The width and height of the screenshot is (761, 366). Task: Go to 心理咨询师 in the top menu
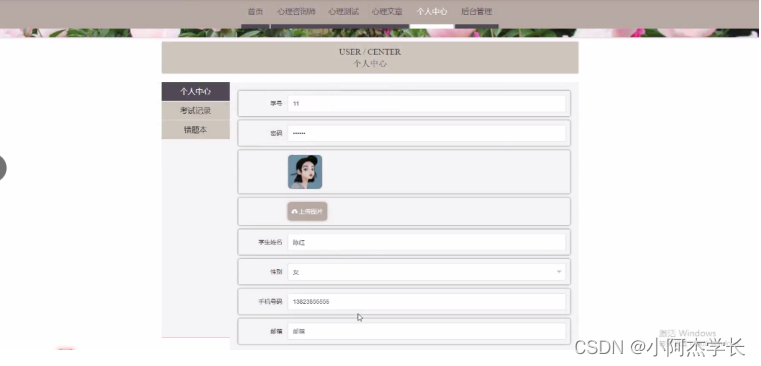coord(296,12)
